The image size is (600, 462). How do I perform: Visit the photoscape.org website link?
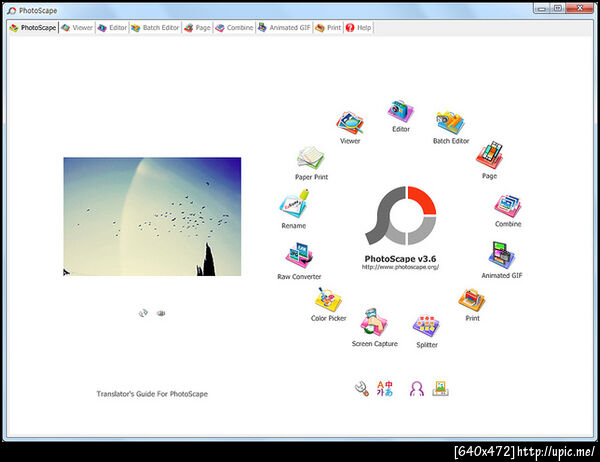pos(400,267)
